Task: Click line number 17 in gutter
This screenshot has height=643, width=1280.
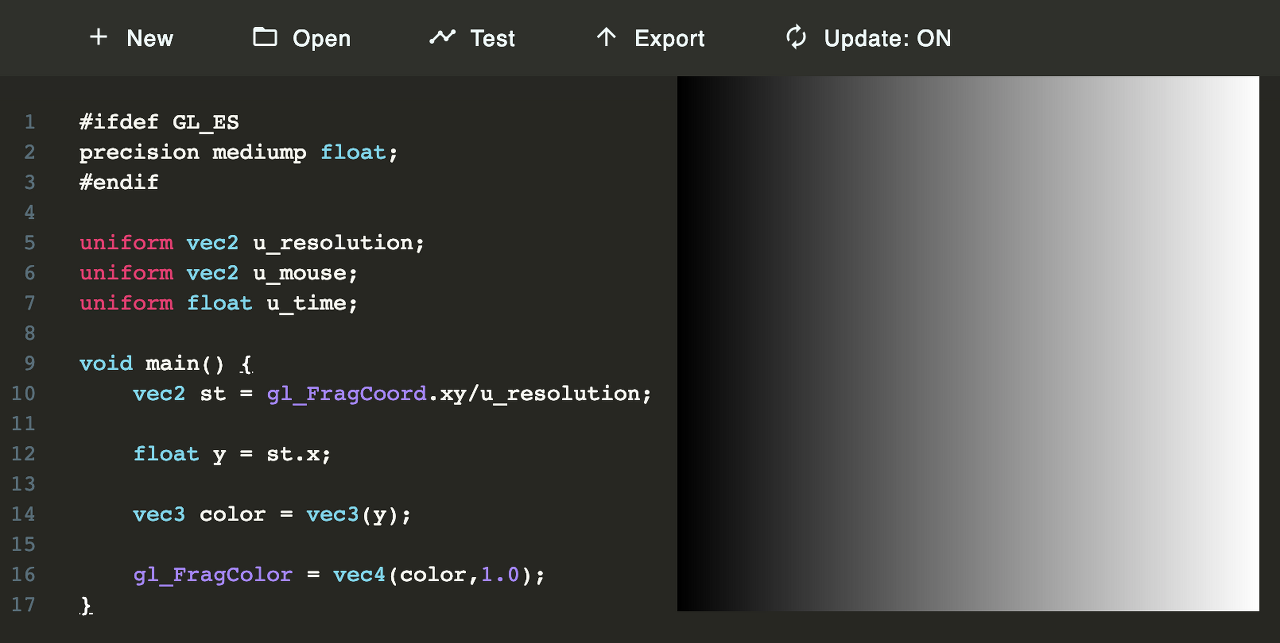Action: 23,604
